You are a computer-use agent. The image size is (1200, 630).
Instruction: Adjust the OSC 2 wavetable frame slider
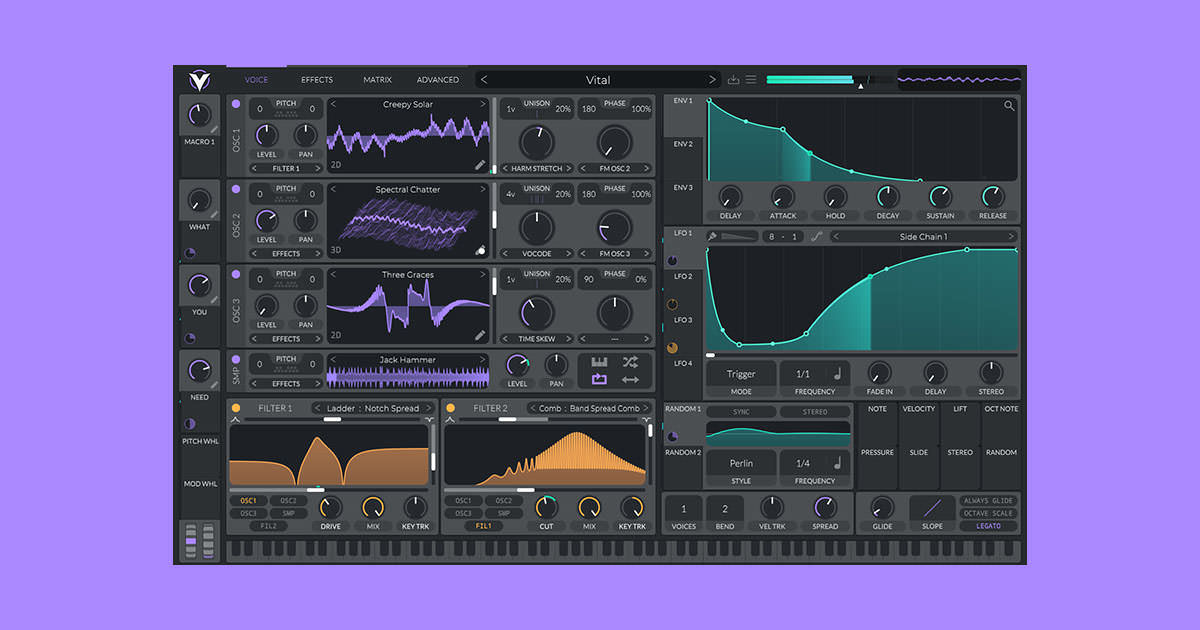tap(494, 220)
